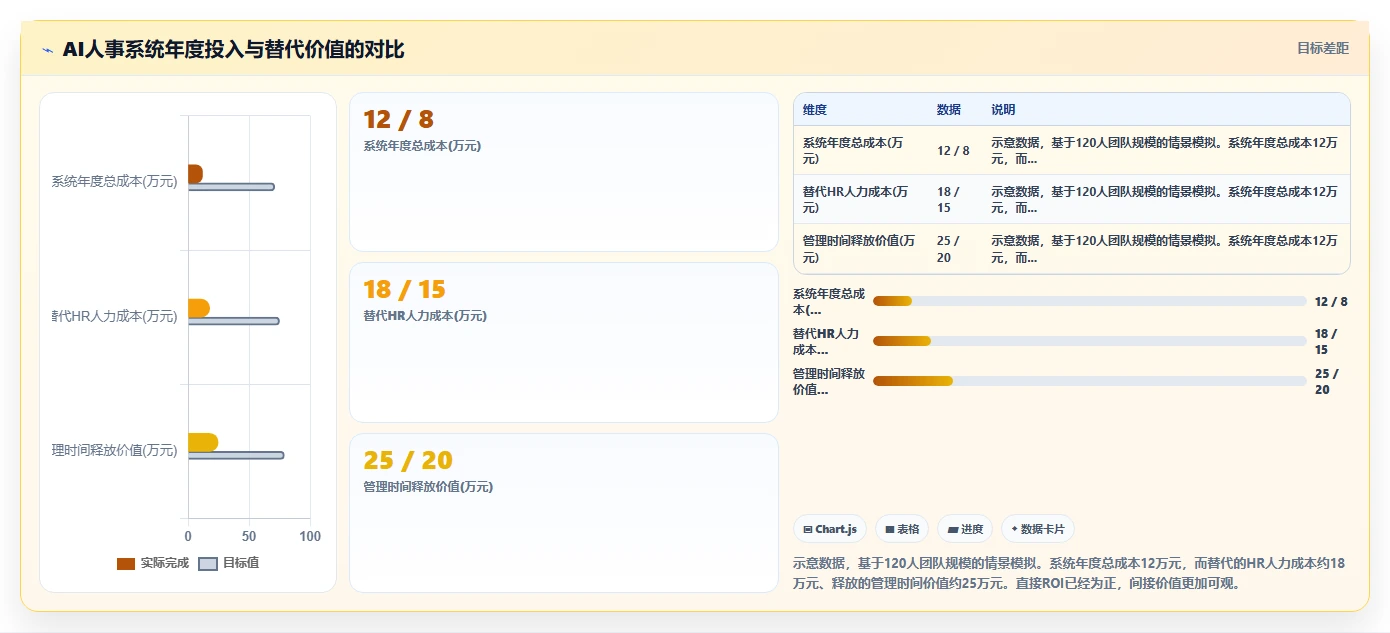Open the 12 / 8 data card
The width and height of the screenshot is (1390, 633).
point(564,172)
